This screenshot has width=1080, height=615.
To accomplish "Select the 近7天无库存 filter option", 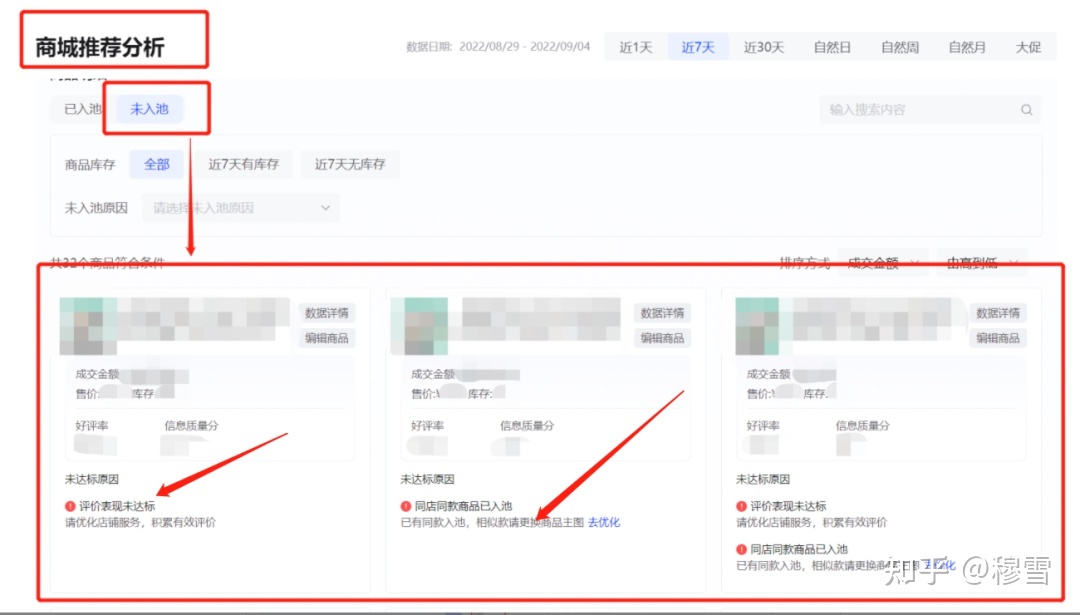I will click(x=350, y=165).
